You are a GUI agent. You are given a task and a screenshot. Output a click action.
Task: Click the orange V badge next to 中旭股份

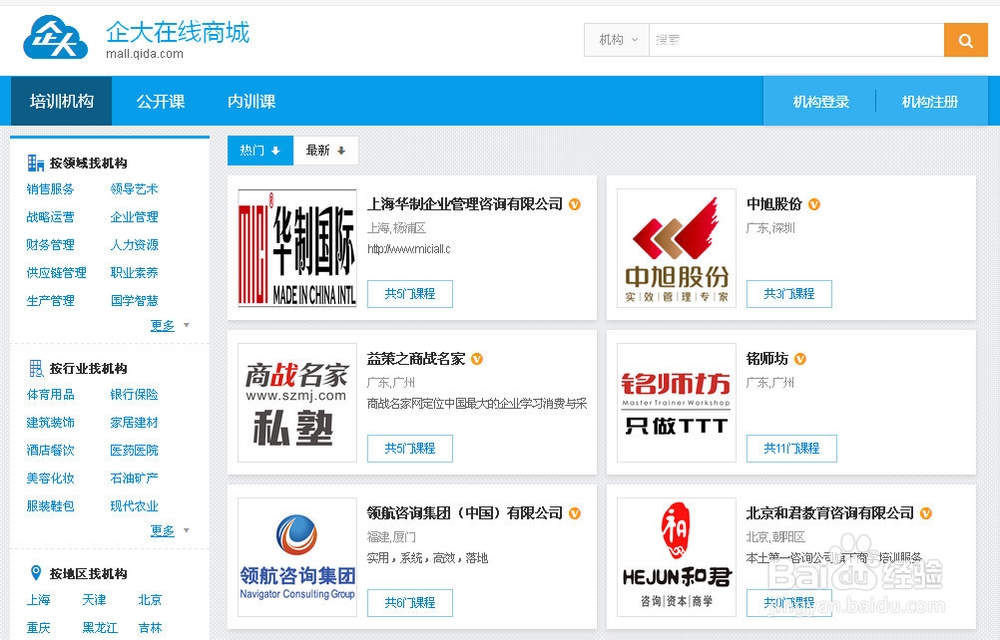[x=814, y=203]
